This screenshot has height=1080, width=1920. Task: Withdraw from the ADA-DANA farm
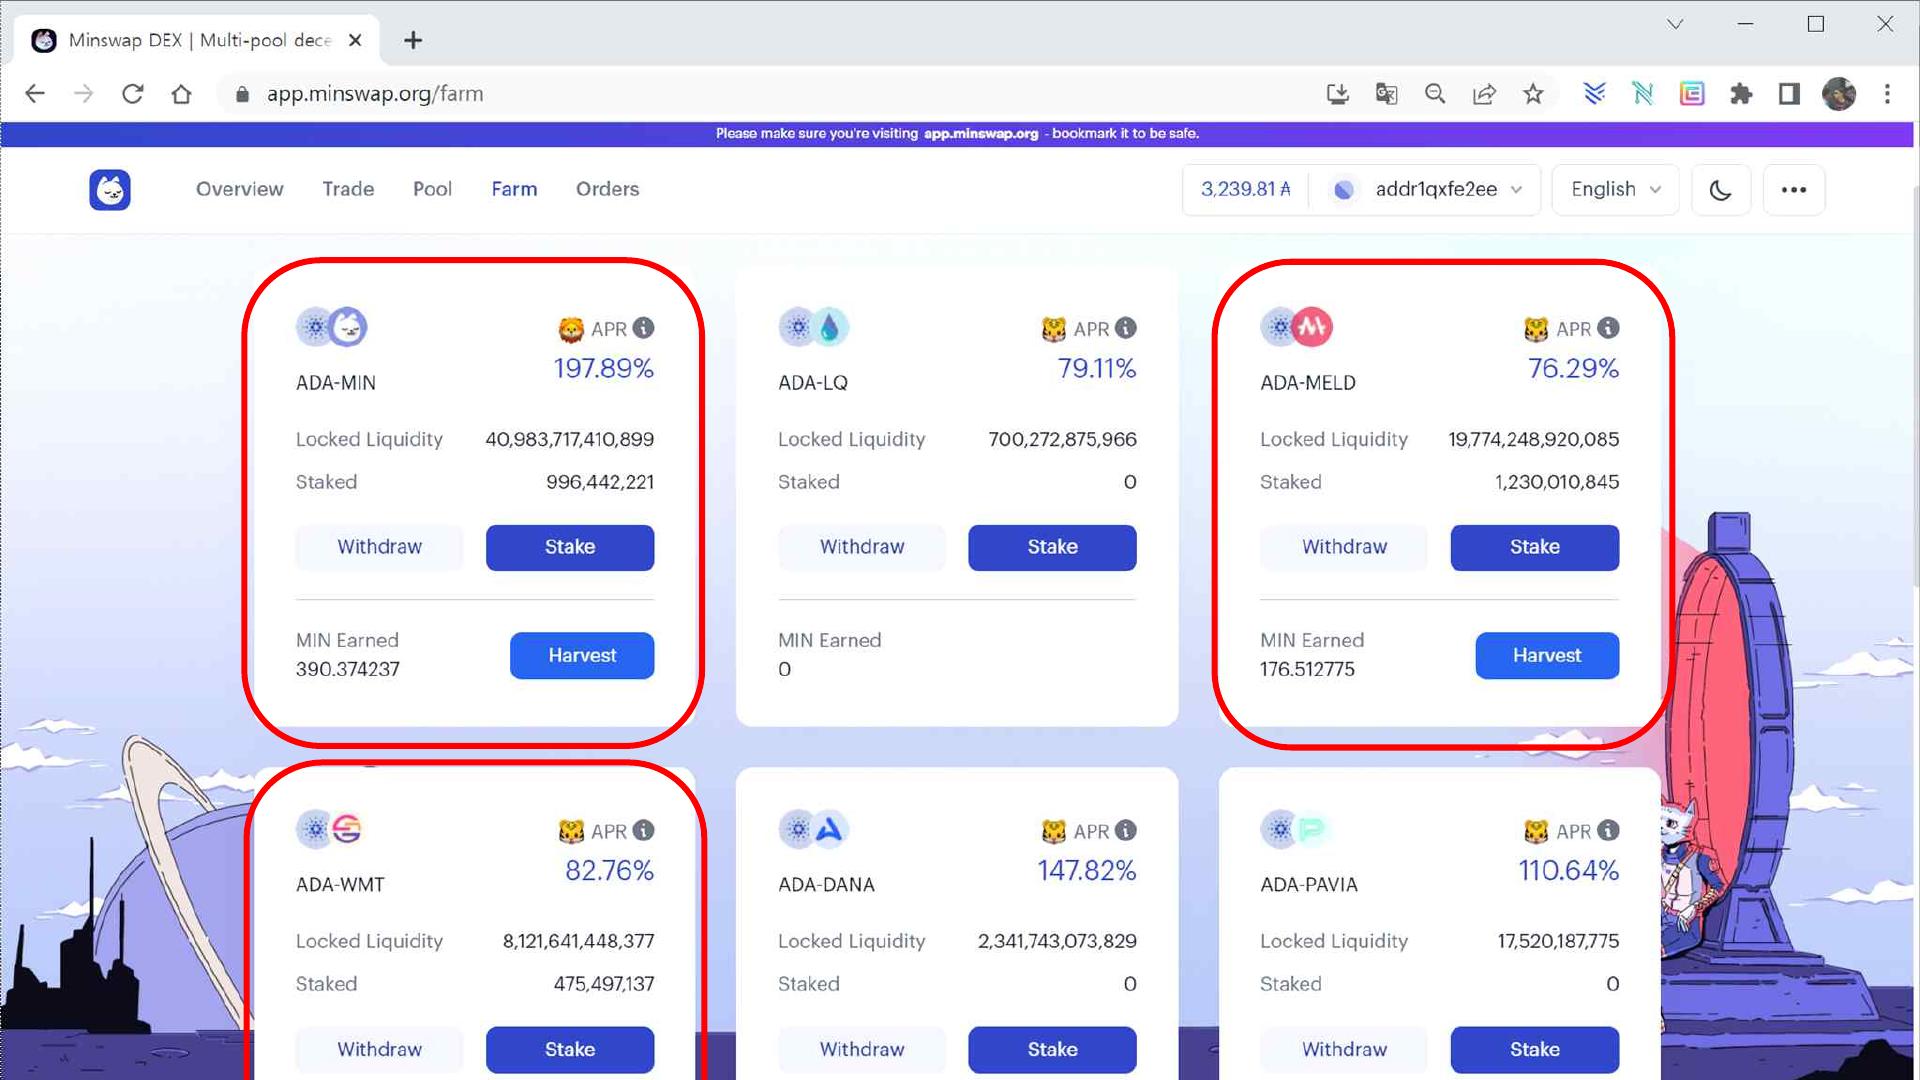tap(861, 1049)
